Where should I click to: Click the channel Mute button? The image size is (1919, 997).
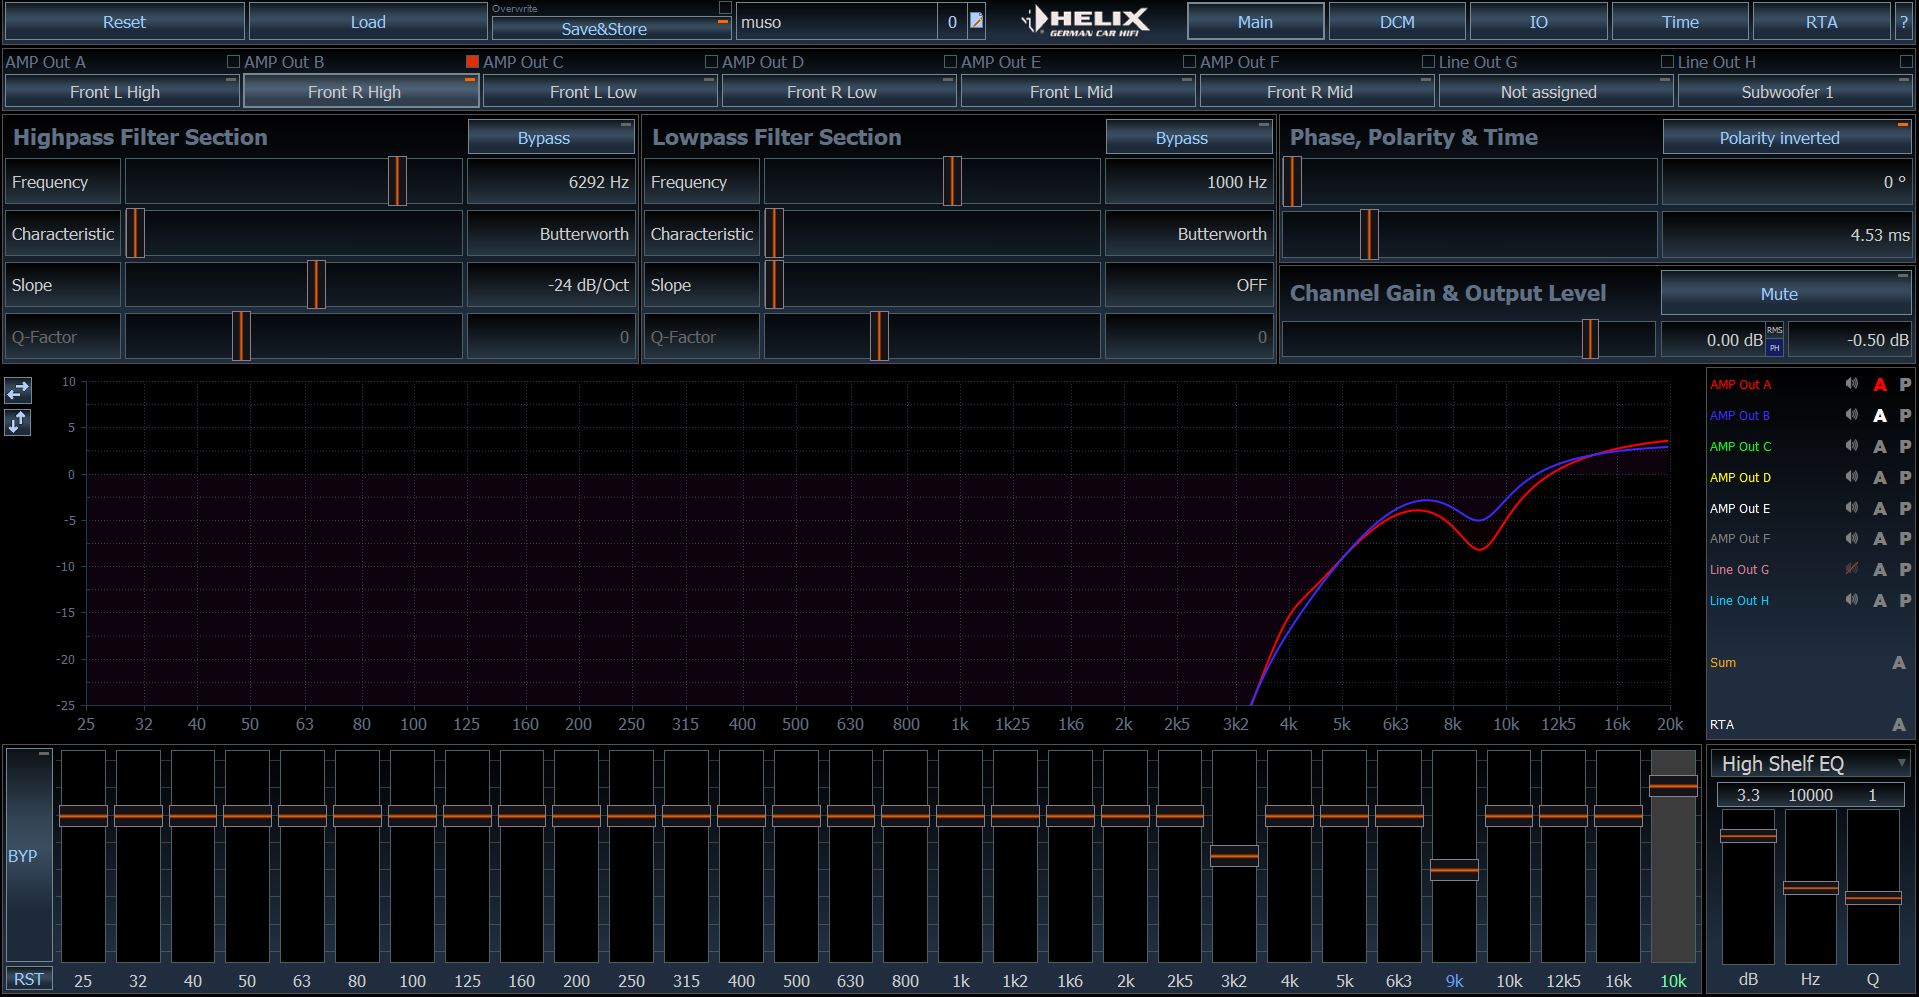(1786, 293)
